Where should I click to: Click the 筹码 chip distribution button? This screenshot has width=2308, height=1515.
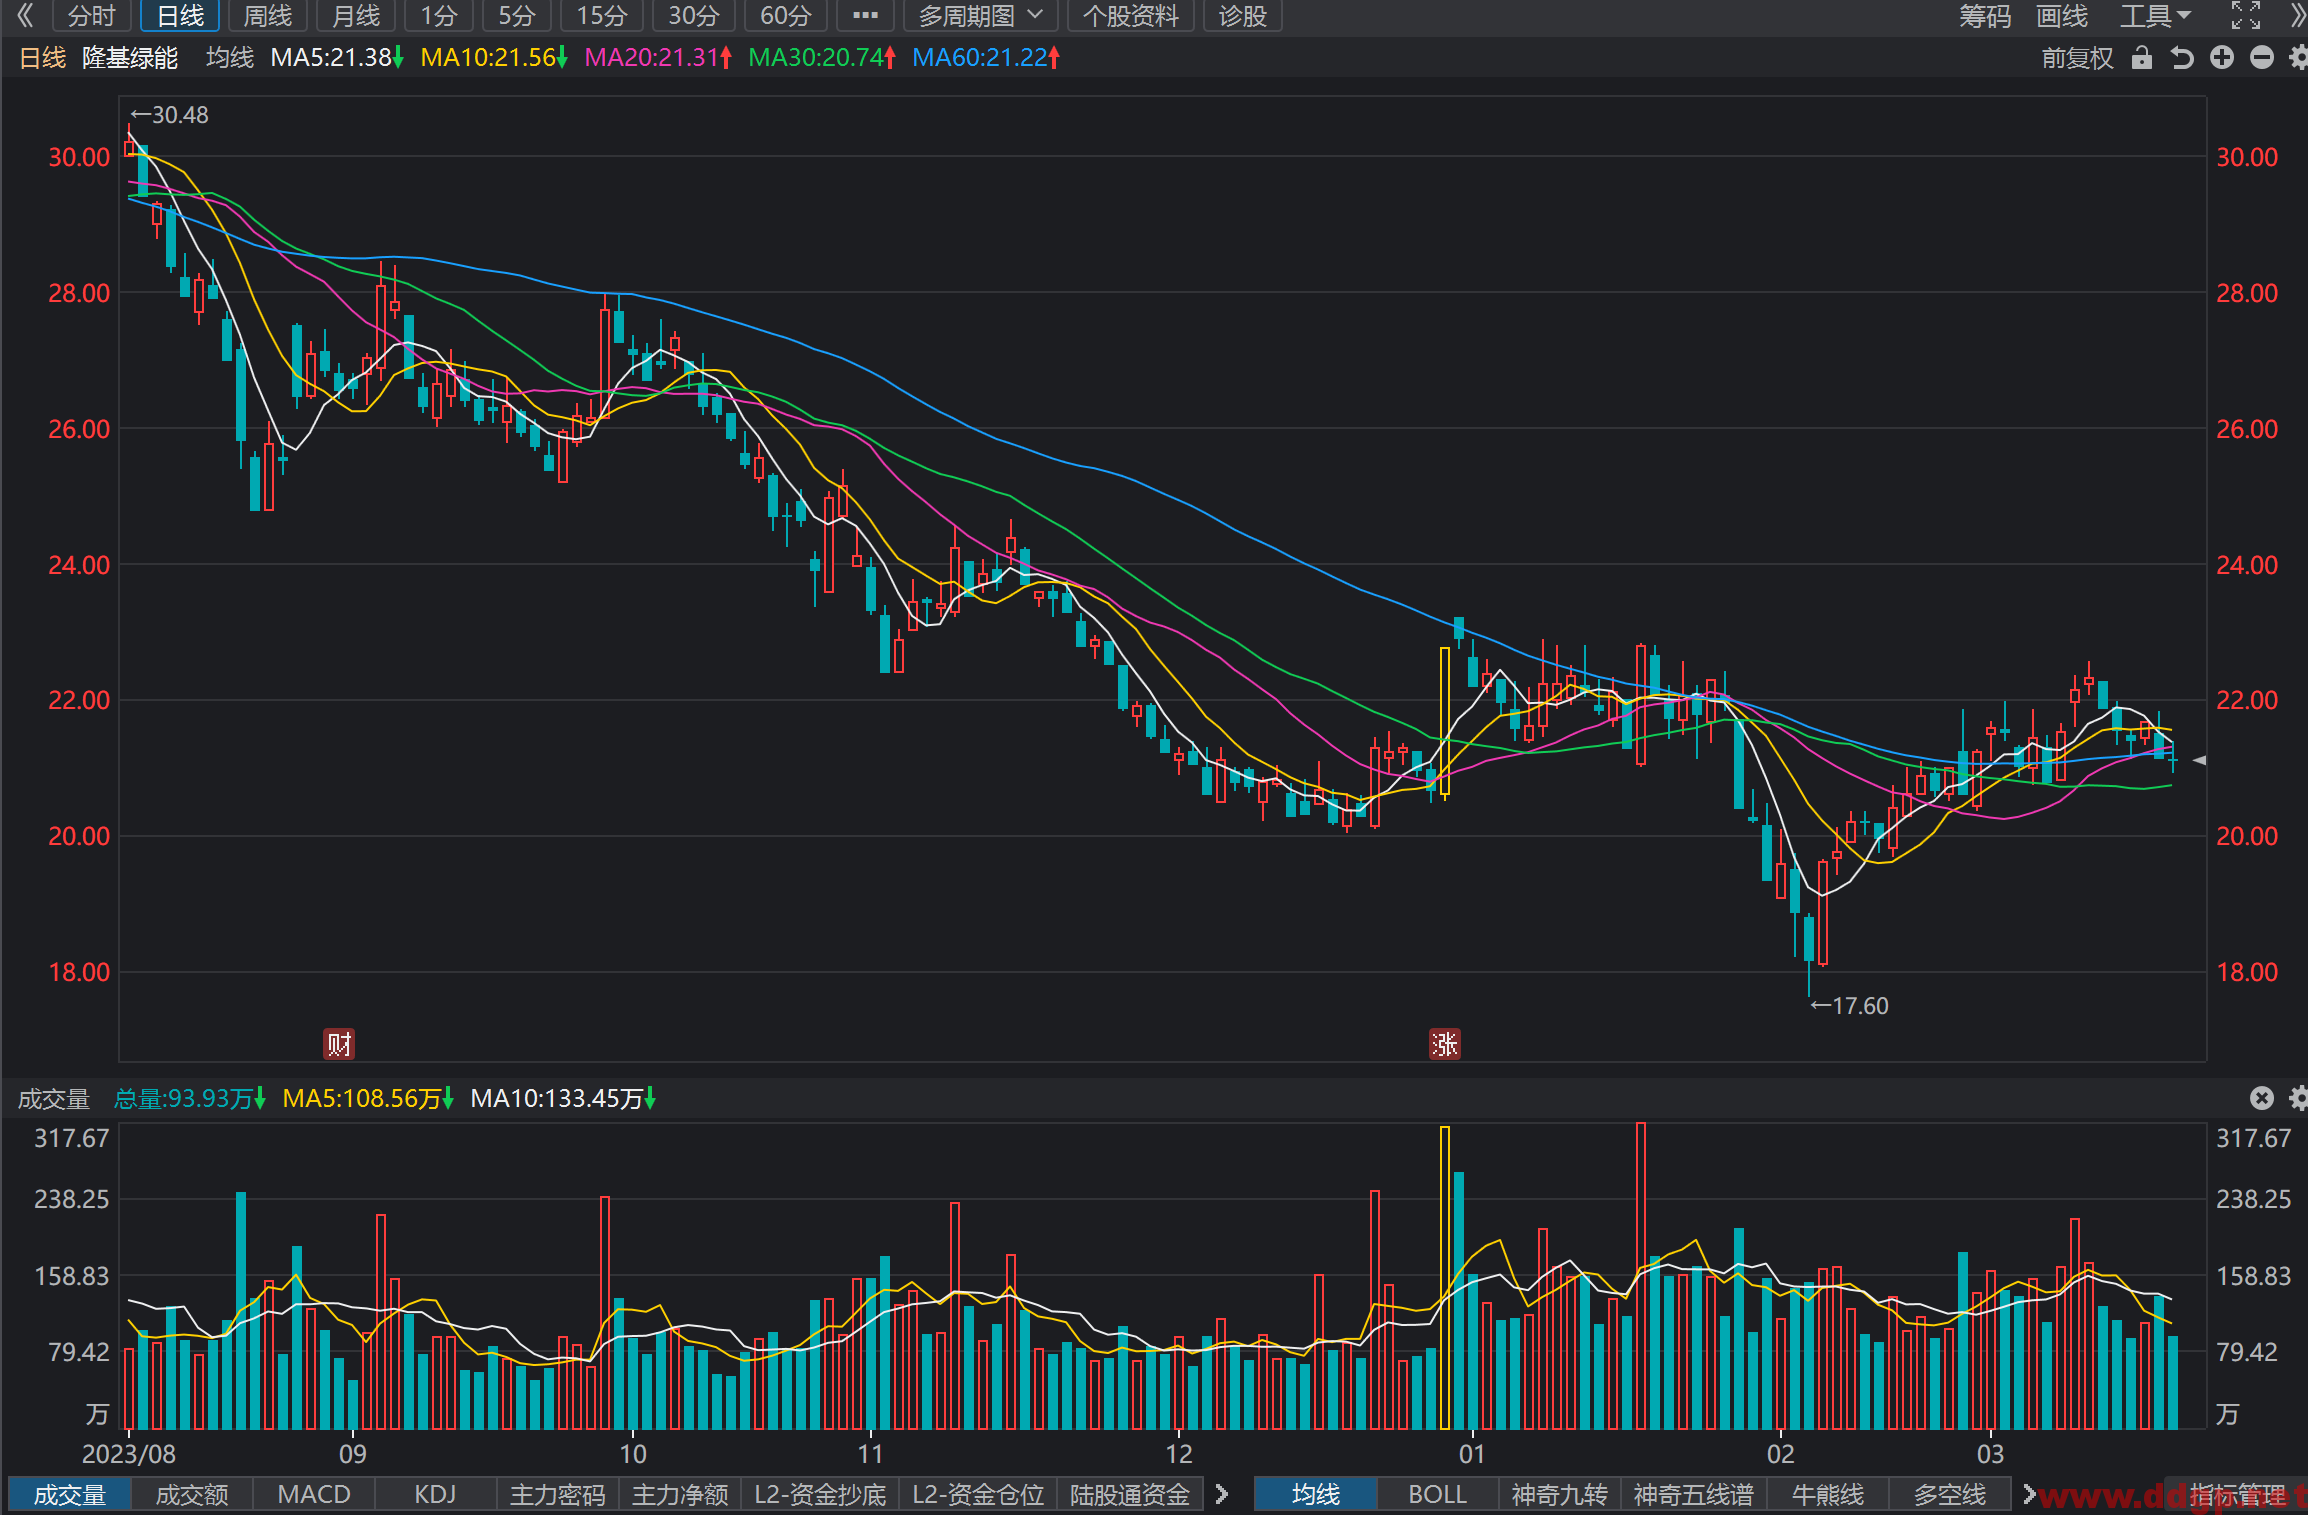point(1984,16)
